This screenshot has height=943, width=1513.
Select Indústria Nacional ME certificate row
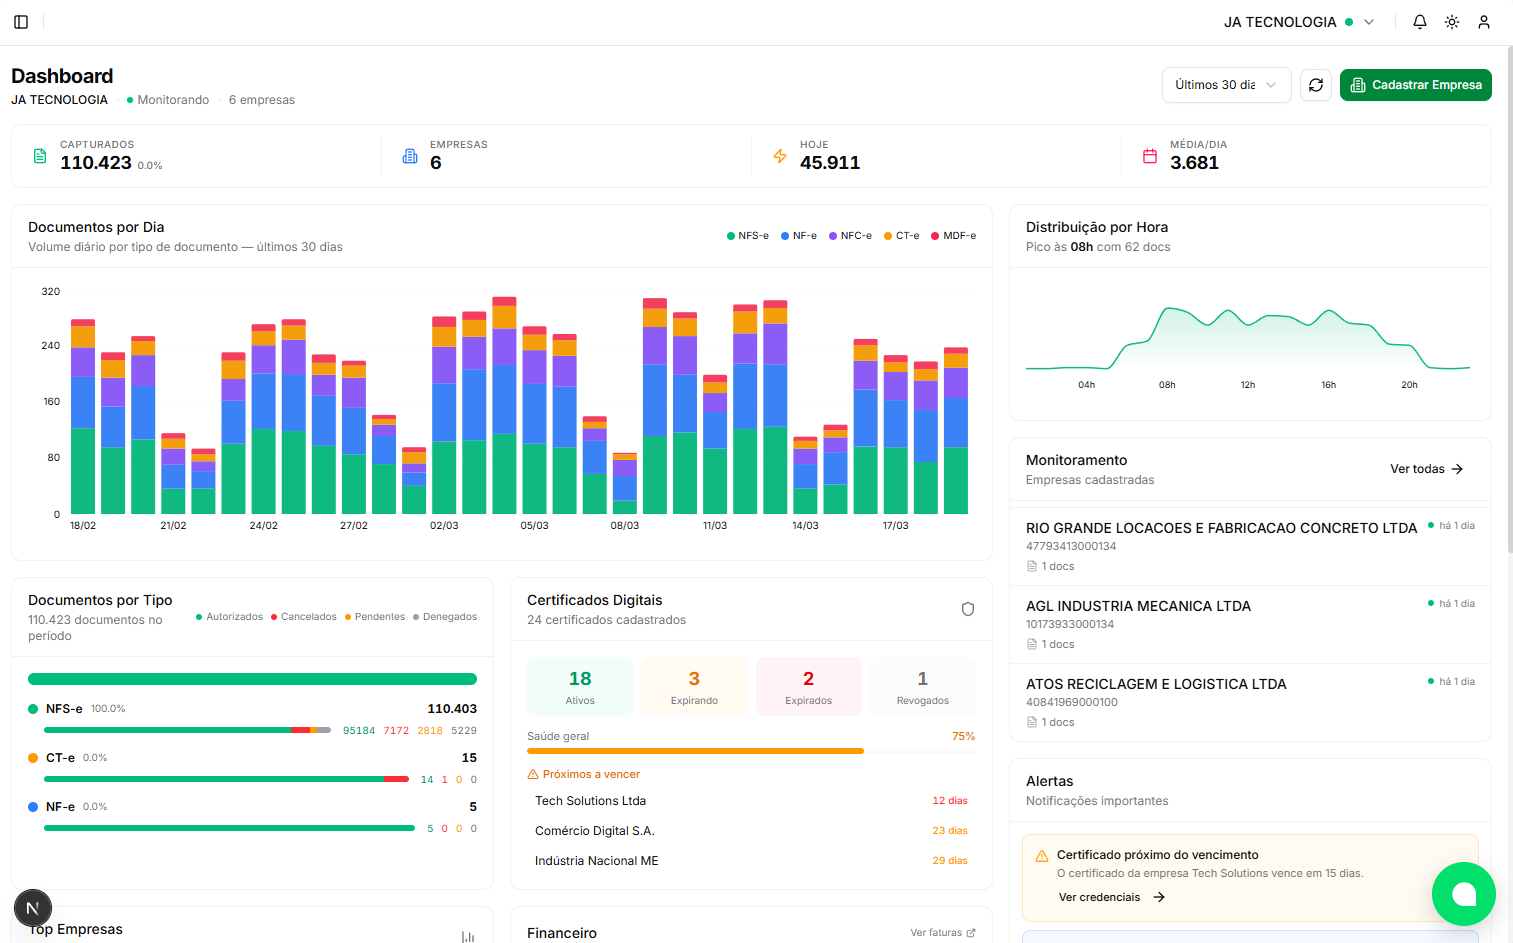click(x=751, y=861)
